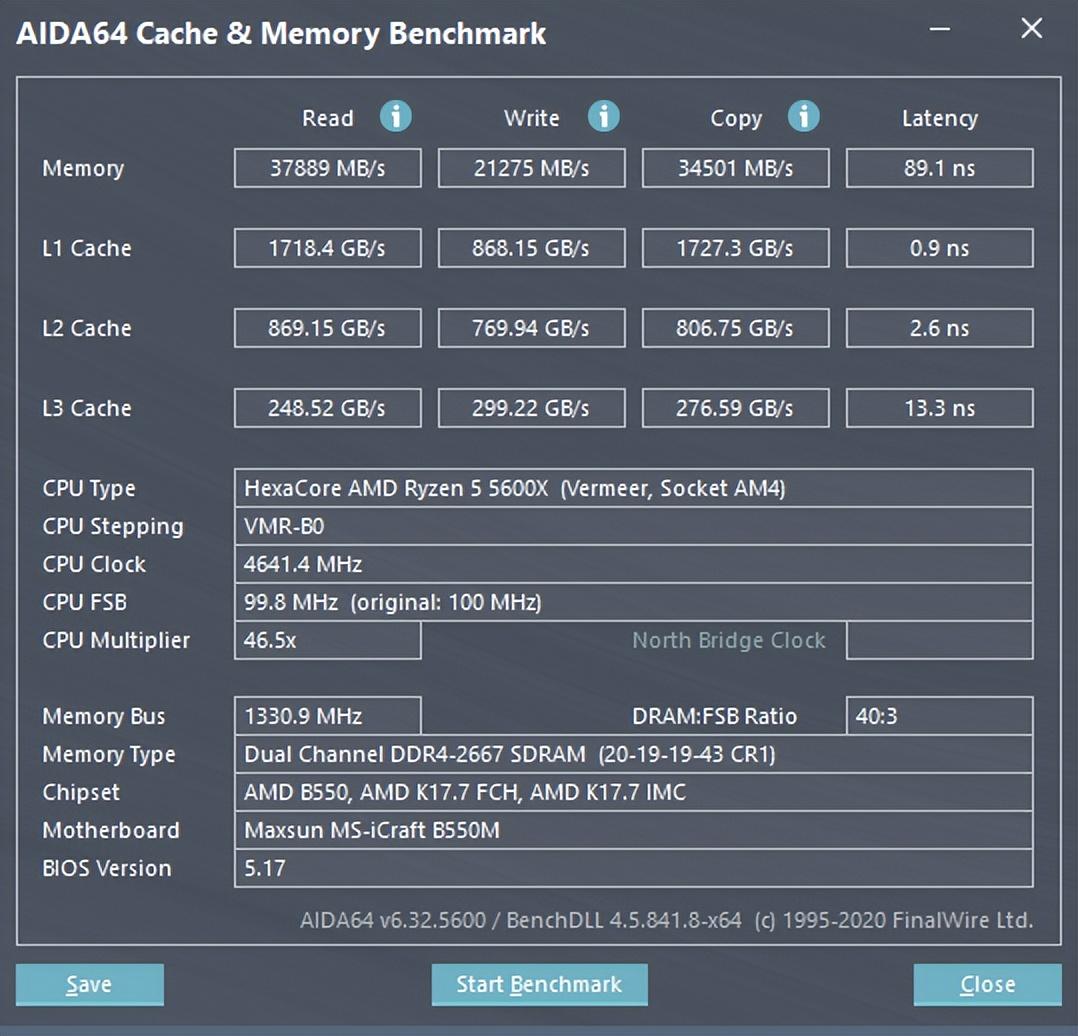Select the L2 Cache Copy result field
1078x1036 pixels.
pyautogui.click(x=735, y=327)
